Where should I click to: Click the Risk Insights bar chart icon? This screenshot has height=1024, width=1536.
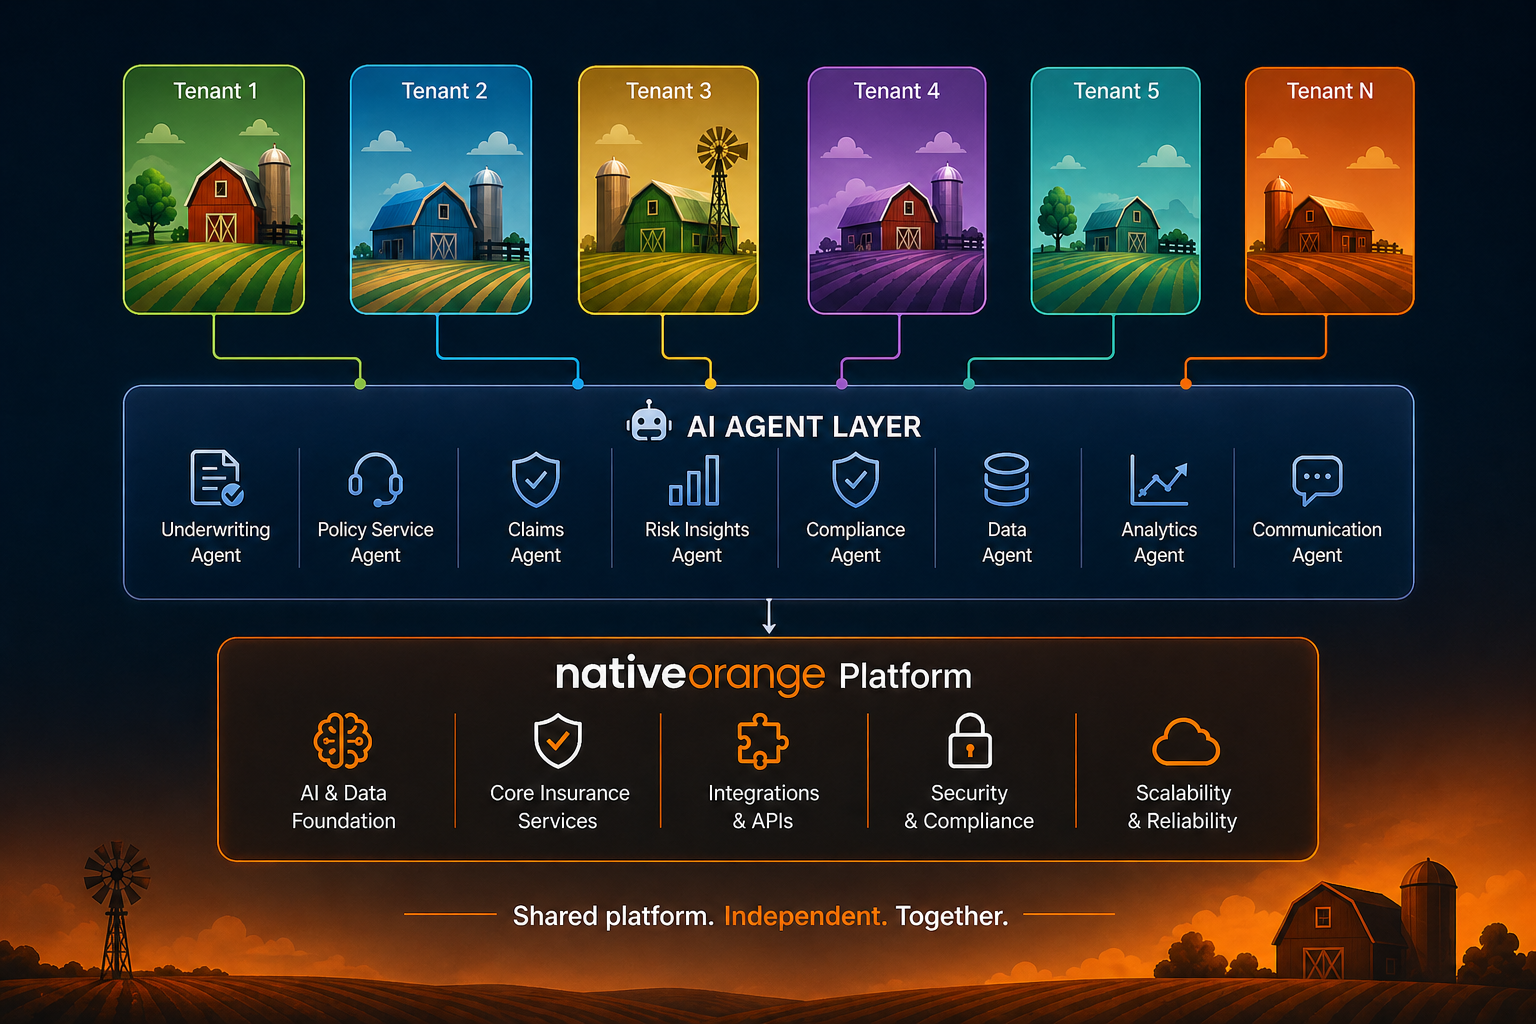(695, 480)
